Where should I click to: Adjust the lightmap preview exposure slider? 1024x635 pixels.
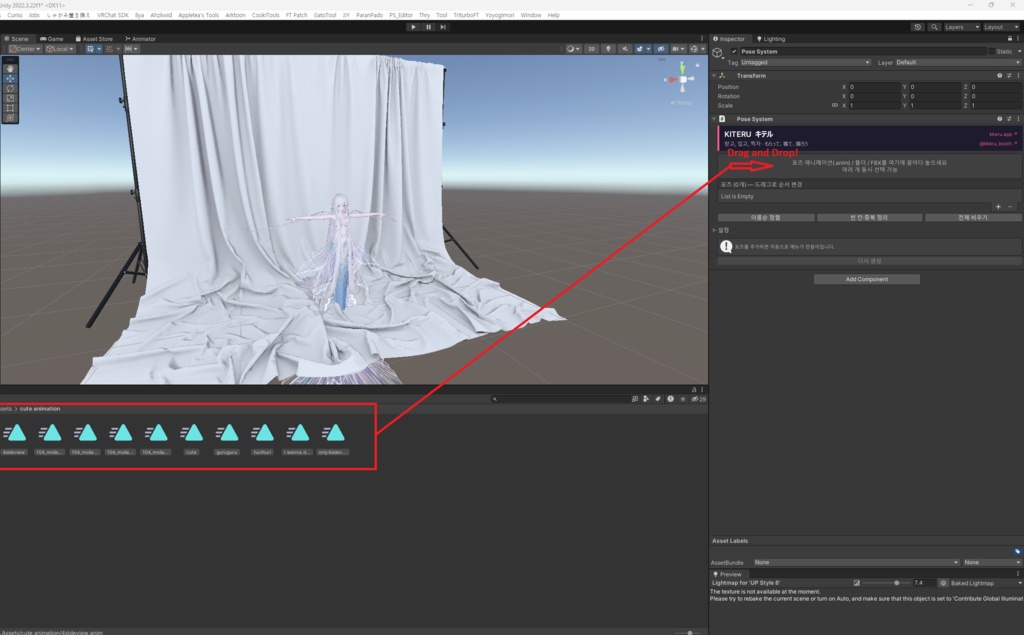click(x=886, y=583)
